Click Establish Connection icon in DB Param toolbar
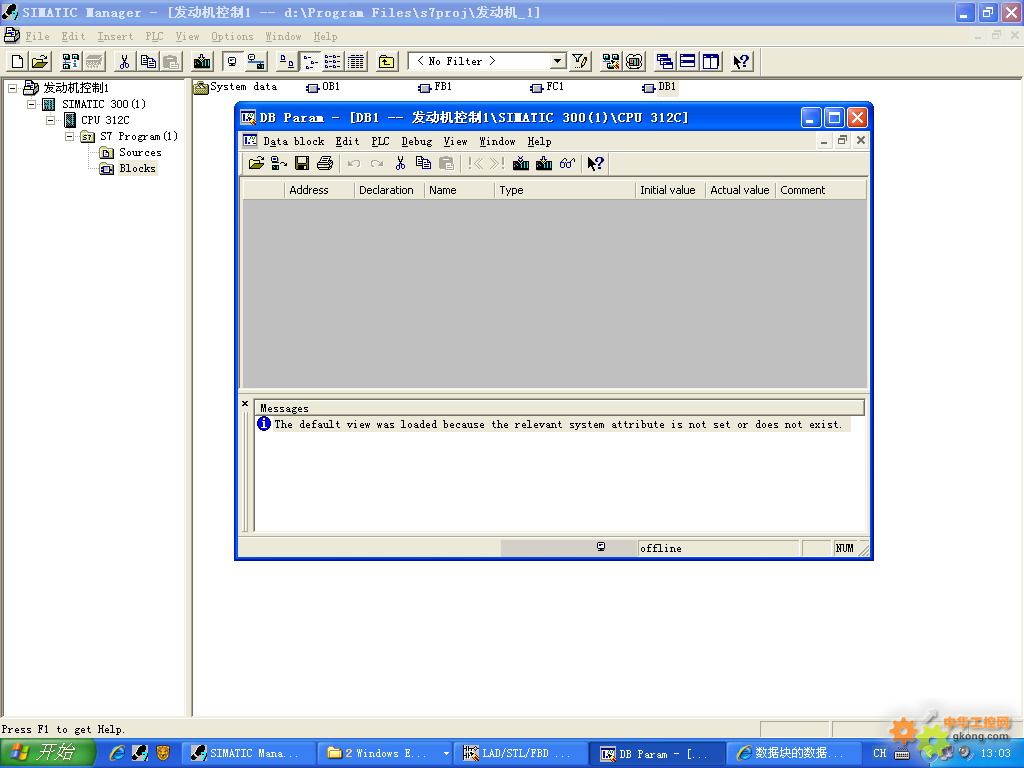The width and height of the screenshot is (1024, 768). point(279,163)
